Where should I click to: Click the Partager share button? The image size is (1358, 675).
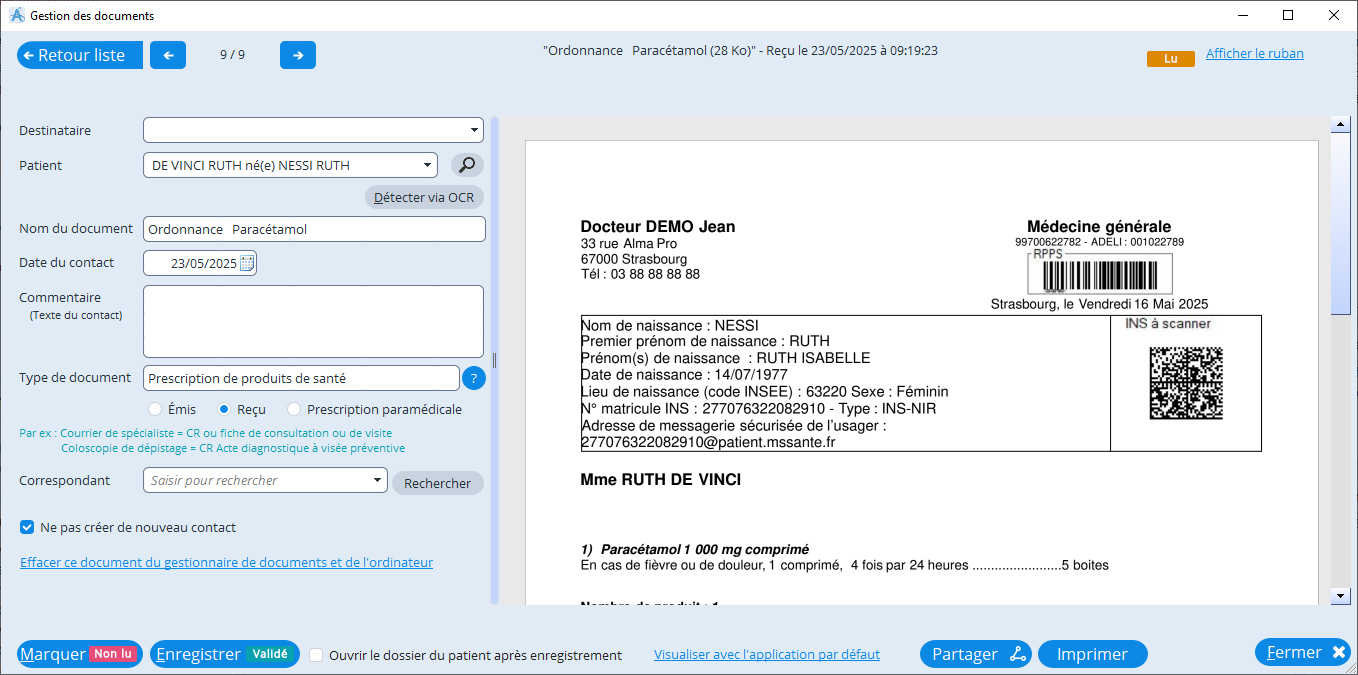pos(977,654)
